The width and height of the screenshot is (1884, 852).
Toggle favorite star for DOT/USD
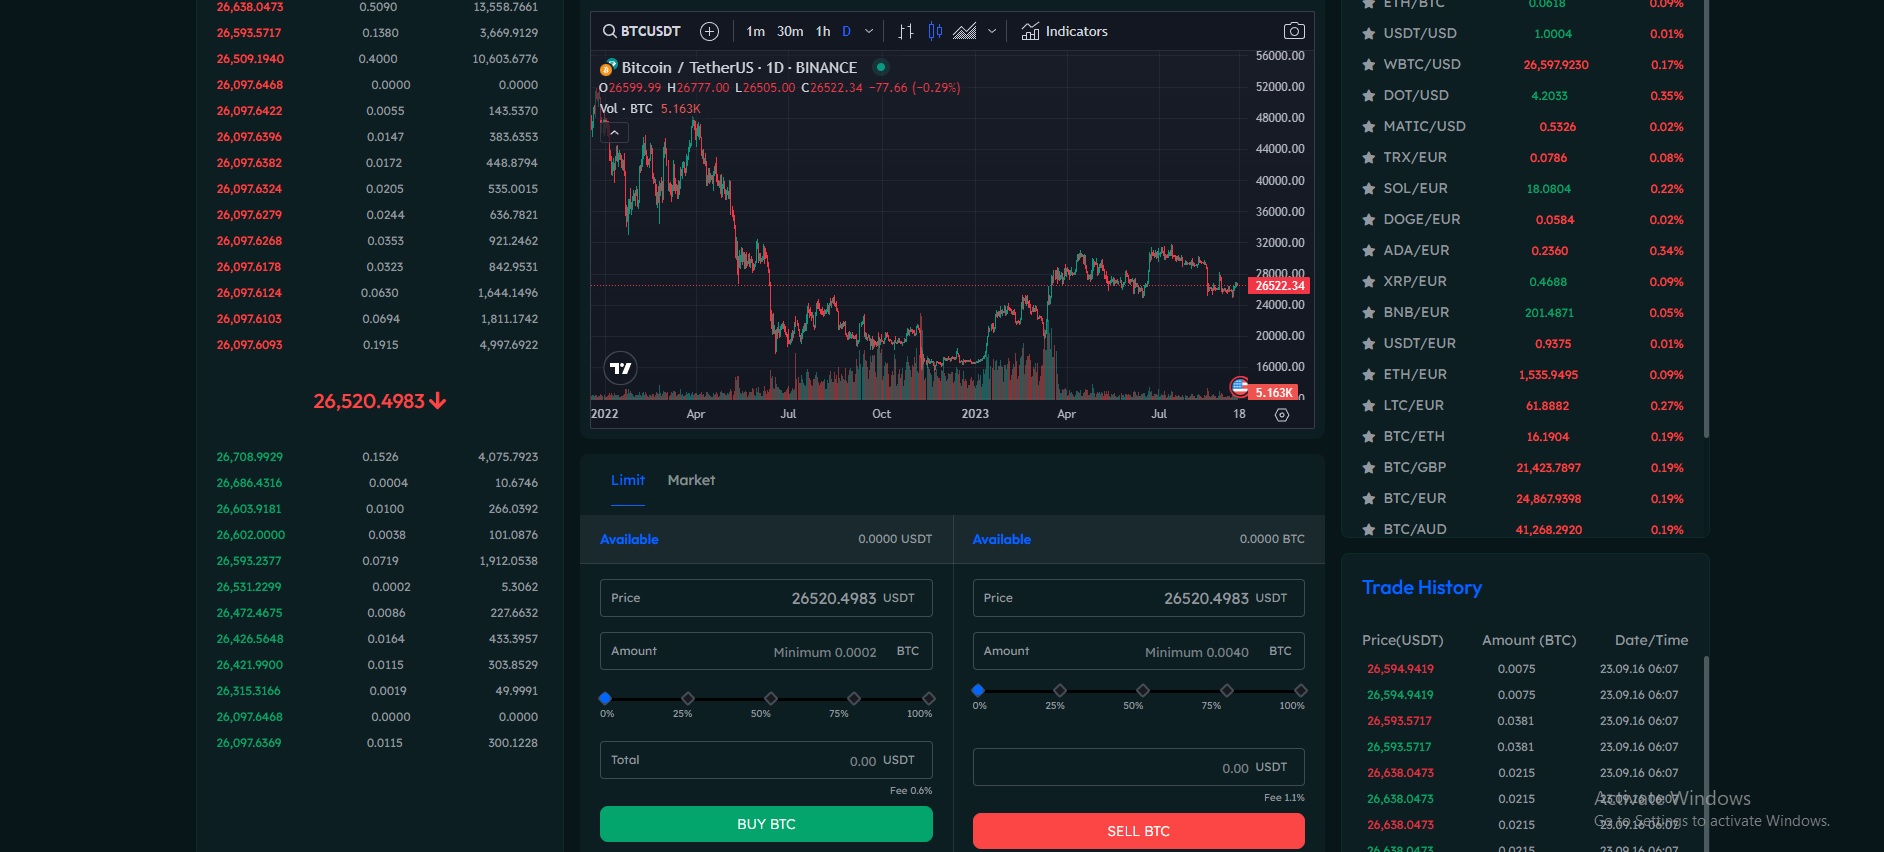click(1368, 96)
